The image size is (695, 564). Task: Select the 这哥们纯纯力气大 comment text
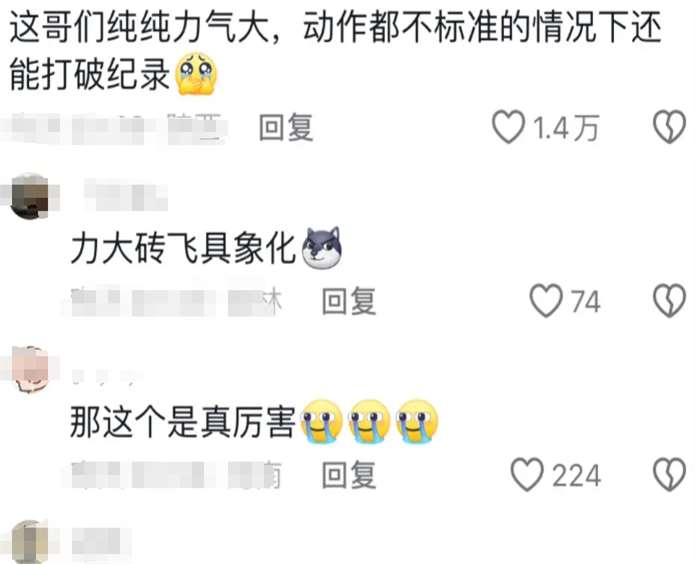coord(336,50)
